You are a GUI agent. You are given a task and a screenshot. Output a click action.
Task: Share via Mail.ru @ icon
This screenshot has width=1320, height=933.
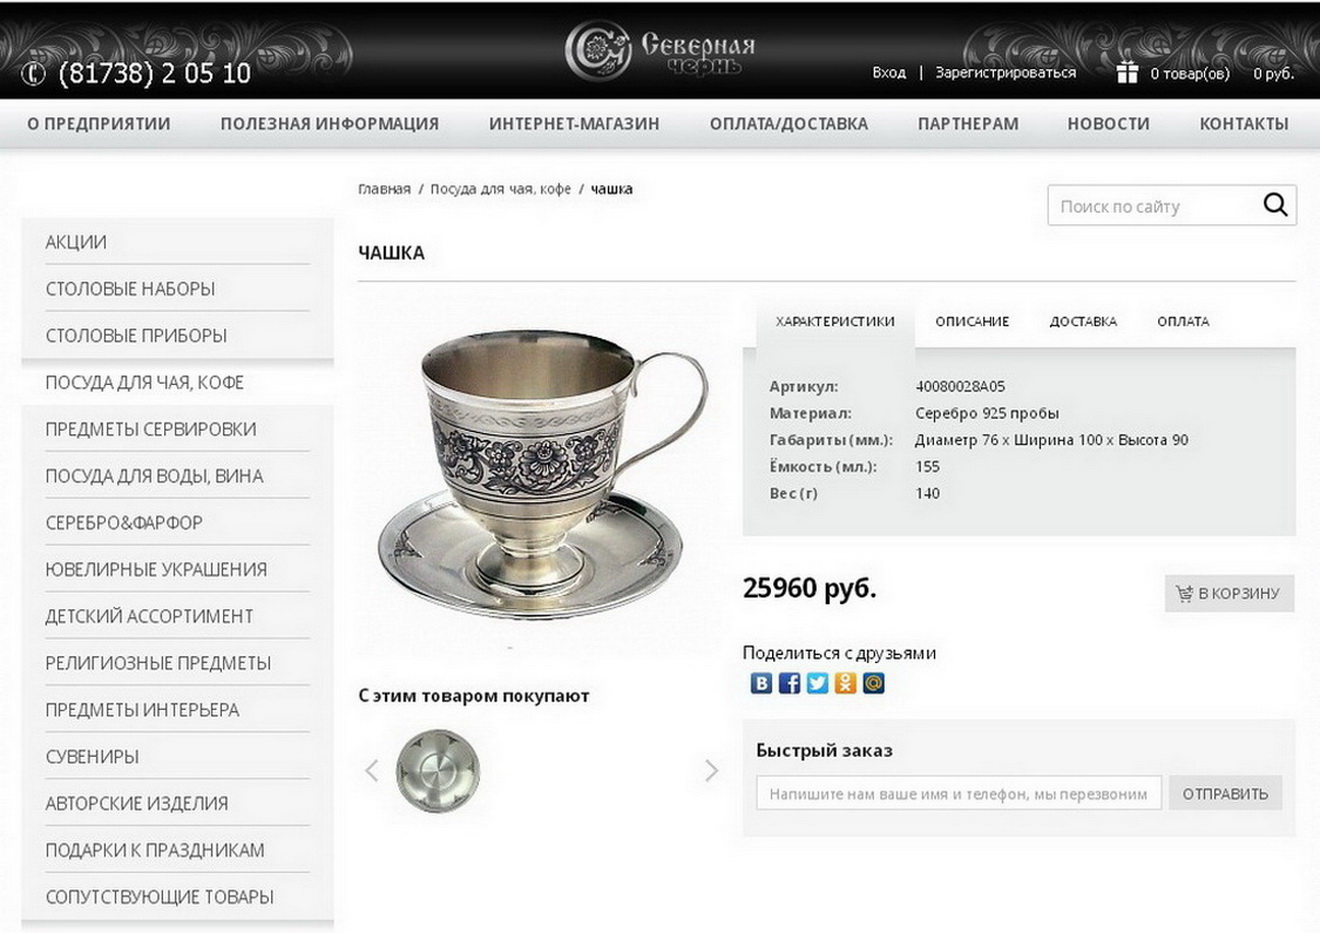coord(873,683)
